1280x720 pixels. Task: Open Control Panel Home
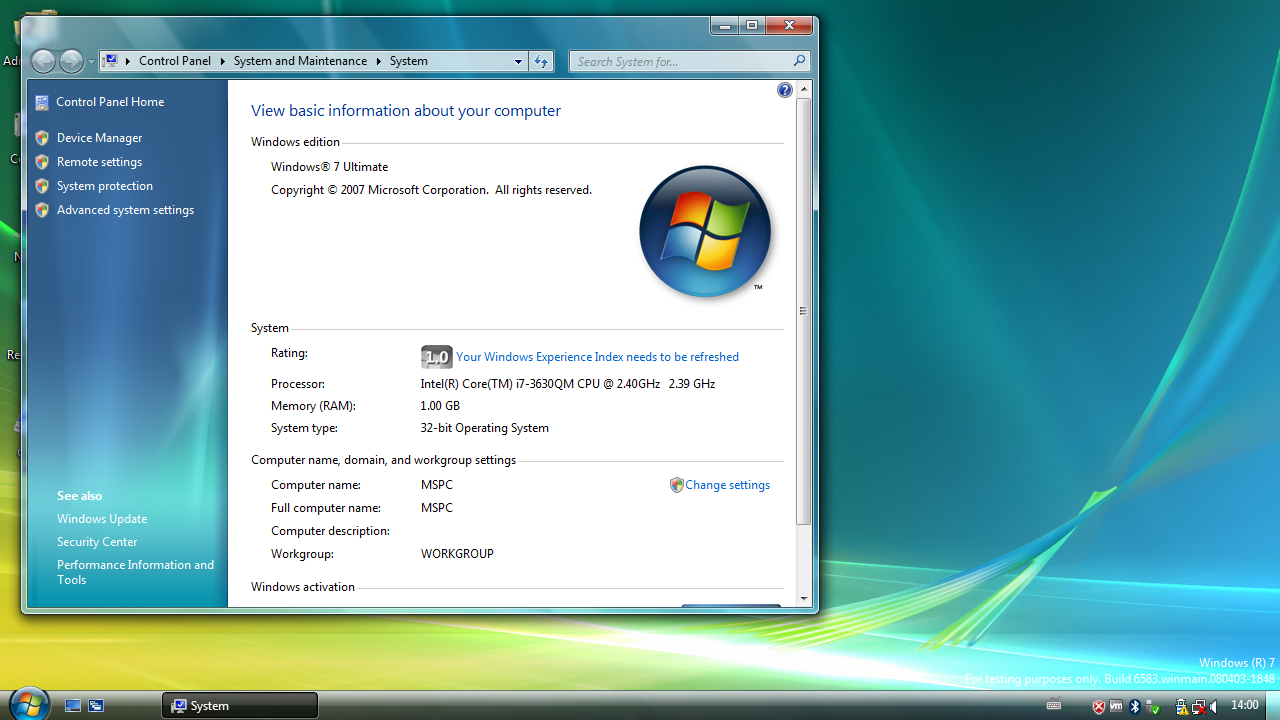110,102
